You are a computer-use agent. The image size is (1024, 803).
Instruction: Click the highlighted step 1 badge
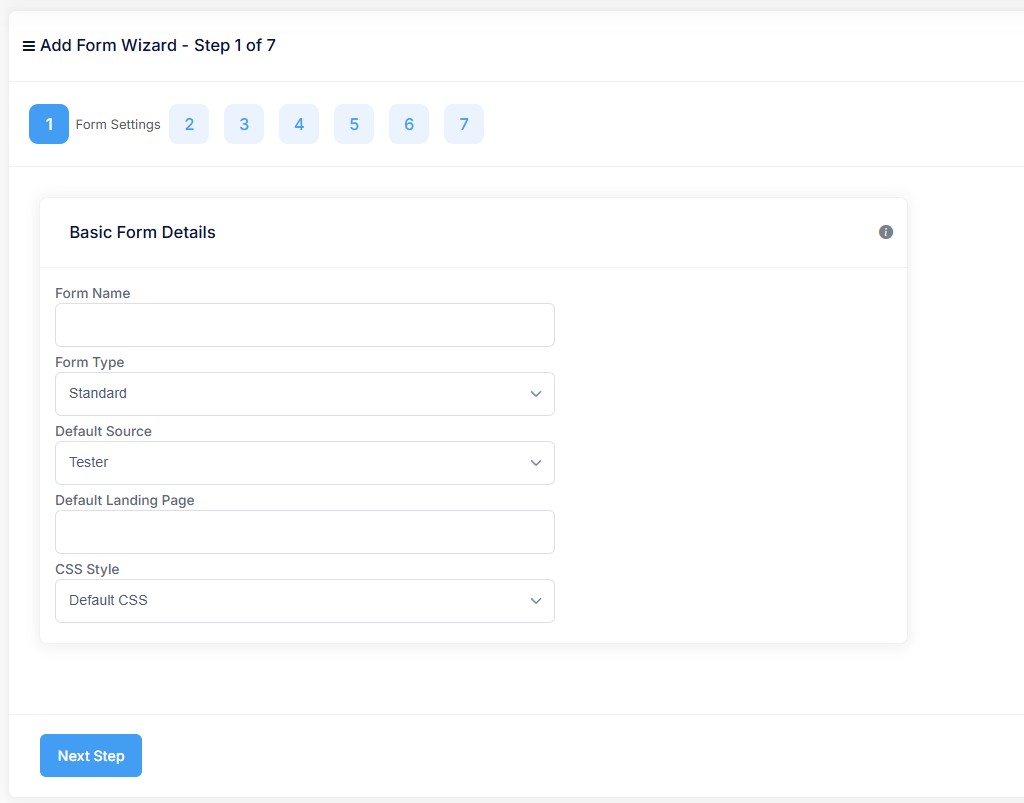(x=49, y=124)
